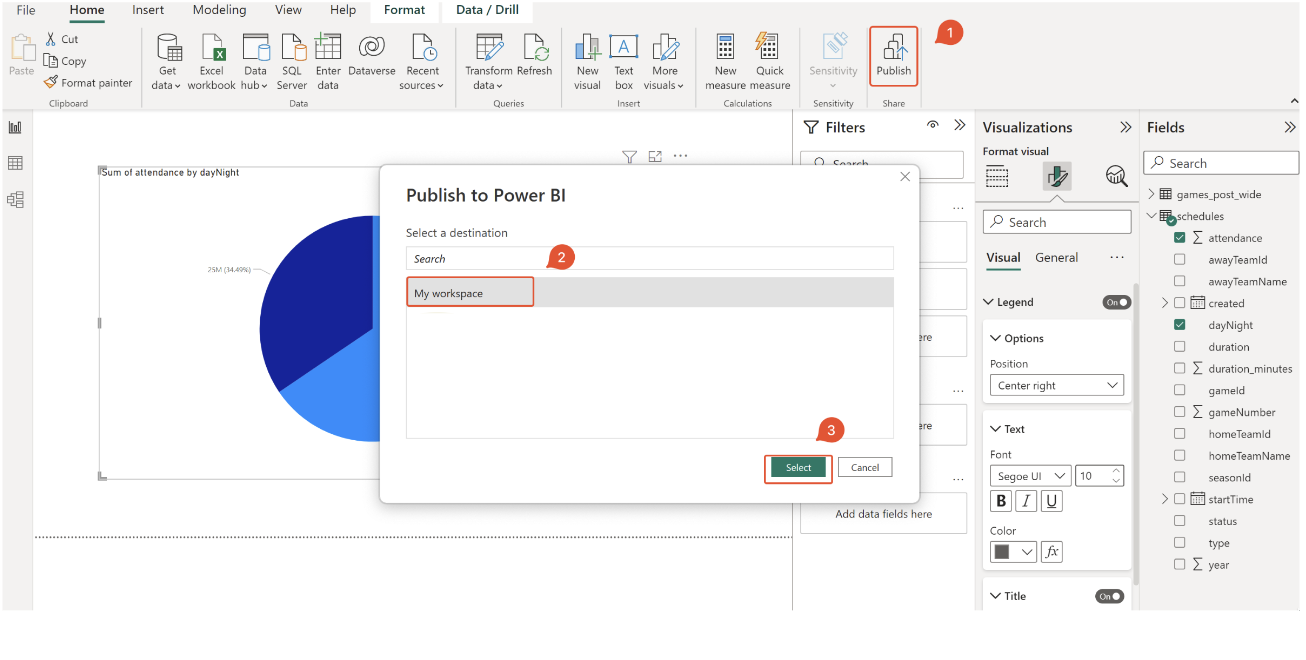The width and height of the screenshot is (1306, 660).
Task: Open Format visual brush icon
Action: coord(1057,176)
